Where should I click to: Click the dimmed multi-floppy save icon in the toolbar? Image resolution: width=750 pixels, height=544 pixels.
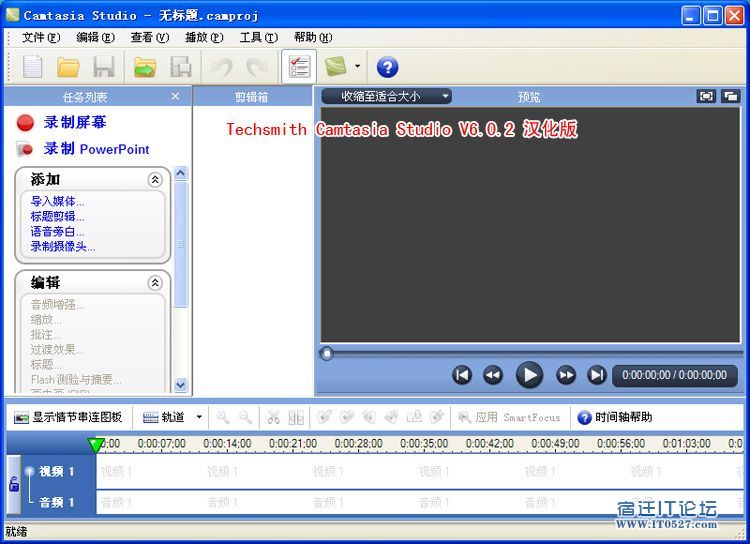181,67
